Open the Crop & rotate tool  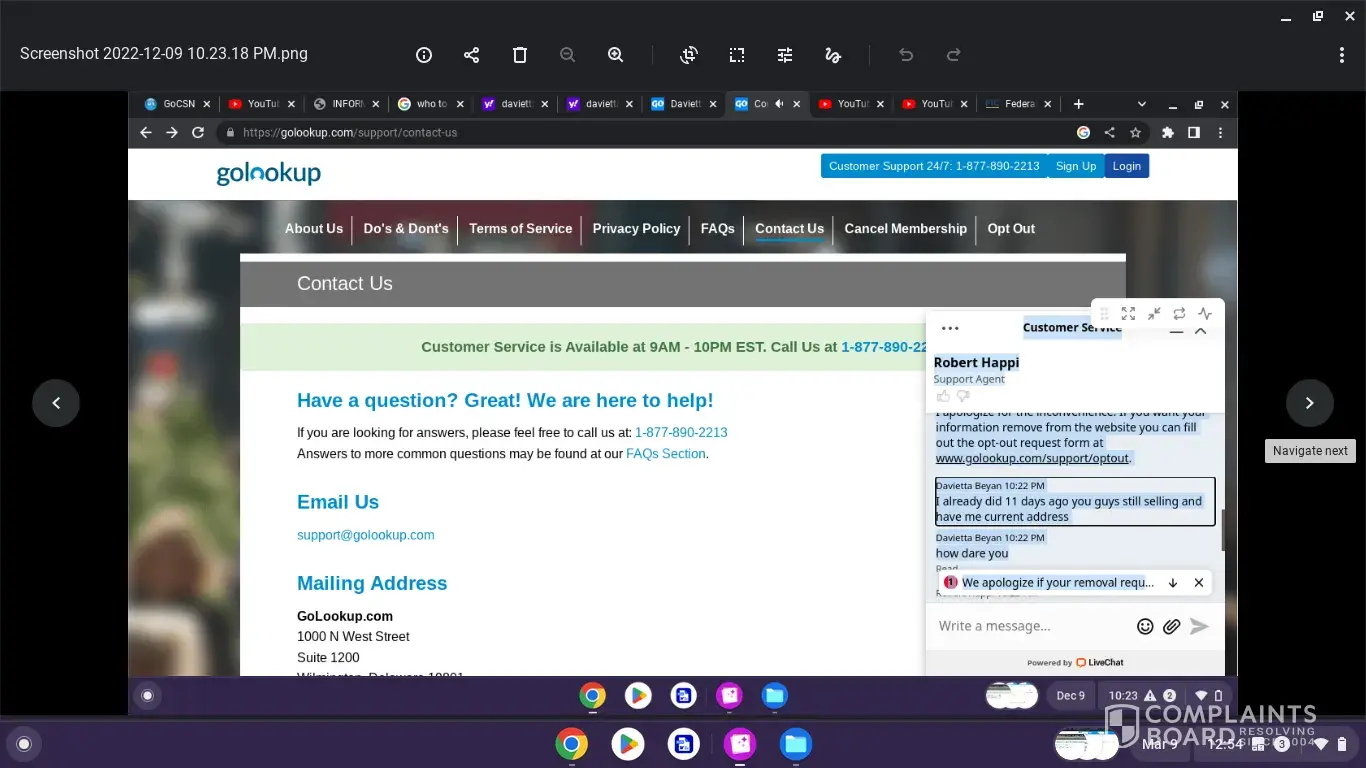(689, 55)
